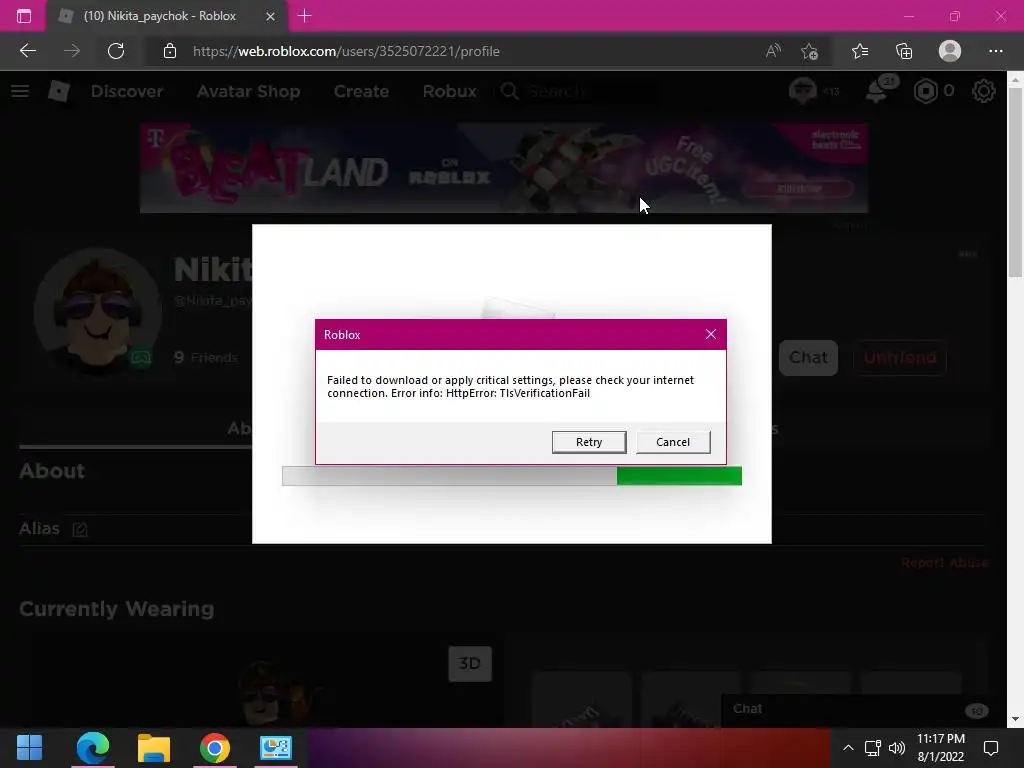Cancel the Roblox error dialog

[673, 442]
